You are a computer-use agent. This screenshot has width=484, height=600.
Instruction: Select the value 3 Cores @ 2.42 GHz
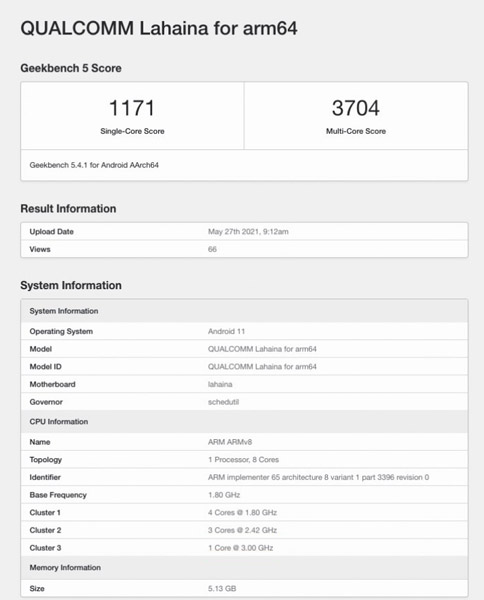(x=242, y=530)
